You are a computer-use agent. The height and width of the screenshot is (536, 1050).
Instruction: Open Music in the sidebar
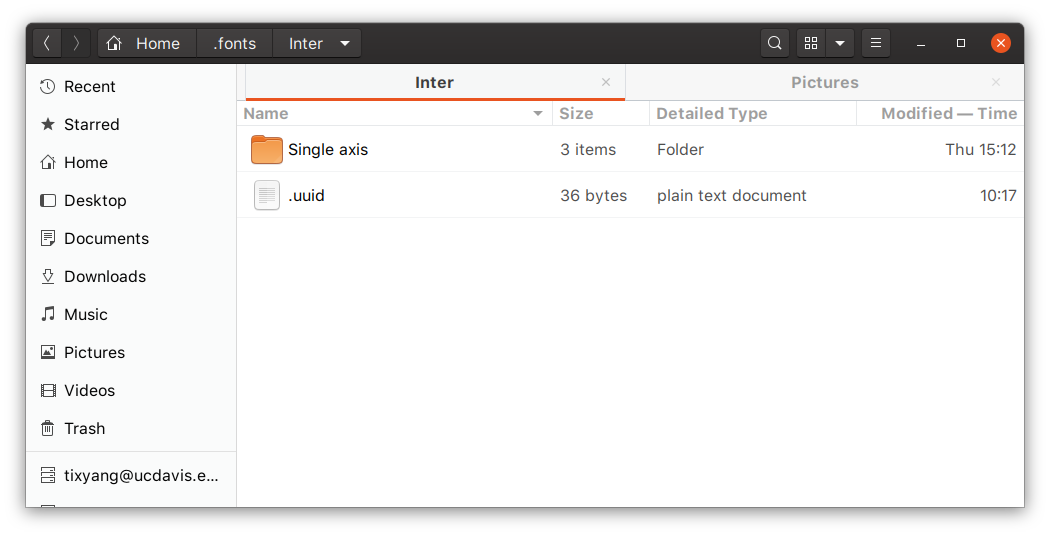coord(131,314)
